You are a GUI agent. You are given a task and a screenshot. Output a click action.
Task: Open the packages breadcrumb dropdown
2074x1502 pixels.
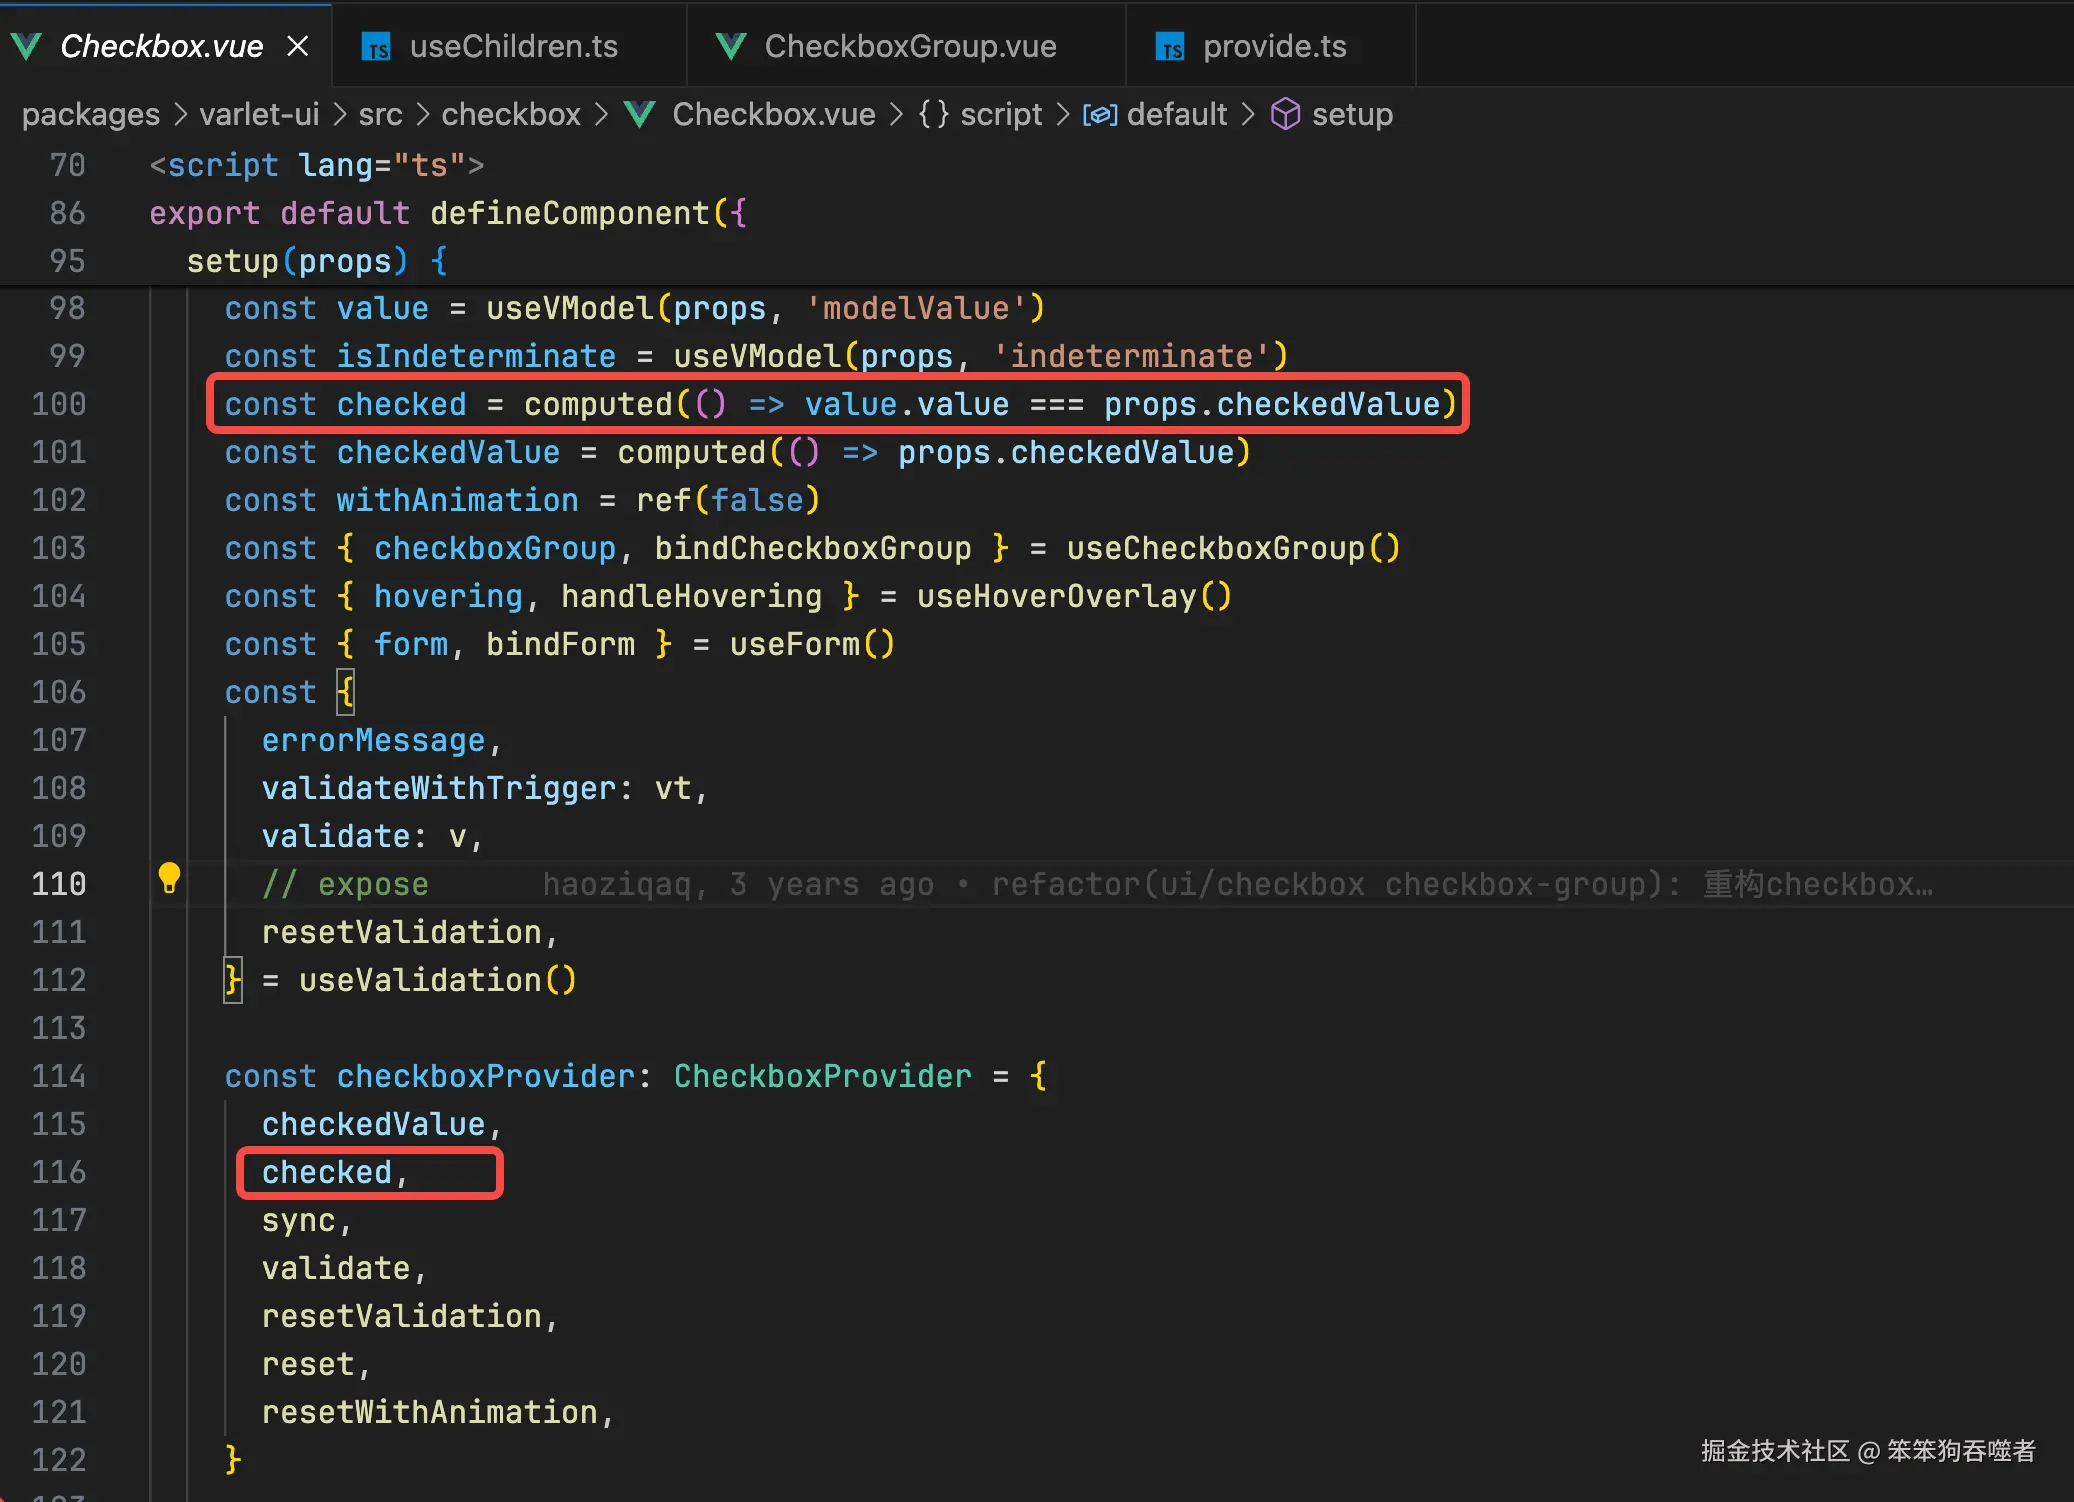90,114
